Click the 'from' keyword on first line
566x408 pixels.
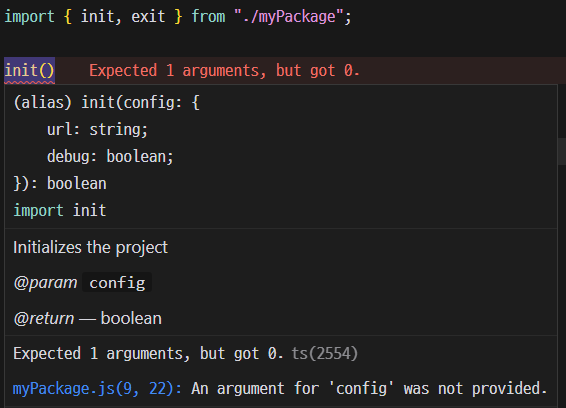point(208,17)
